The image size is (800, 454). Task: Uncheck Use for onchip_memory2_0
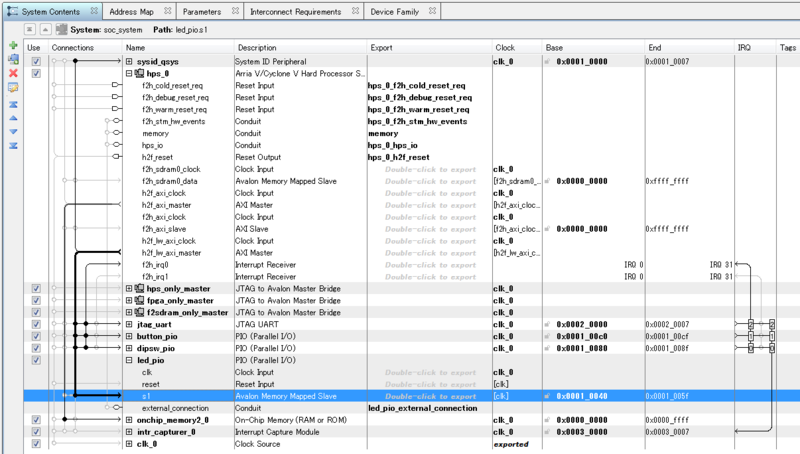point(36,420)
